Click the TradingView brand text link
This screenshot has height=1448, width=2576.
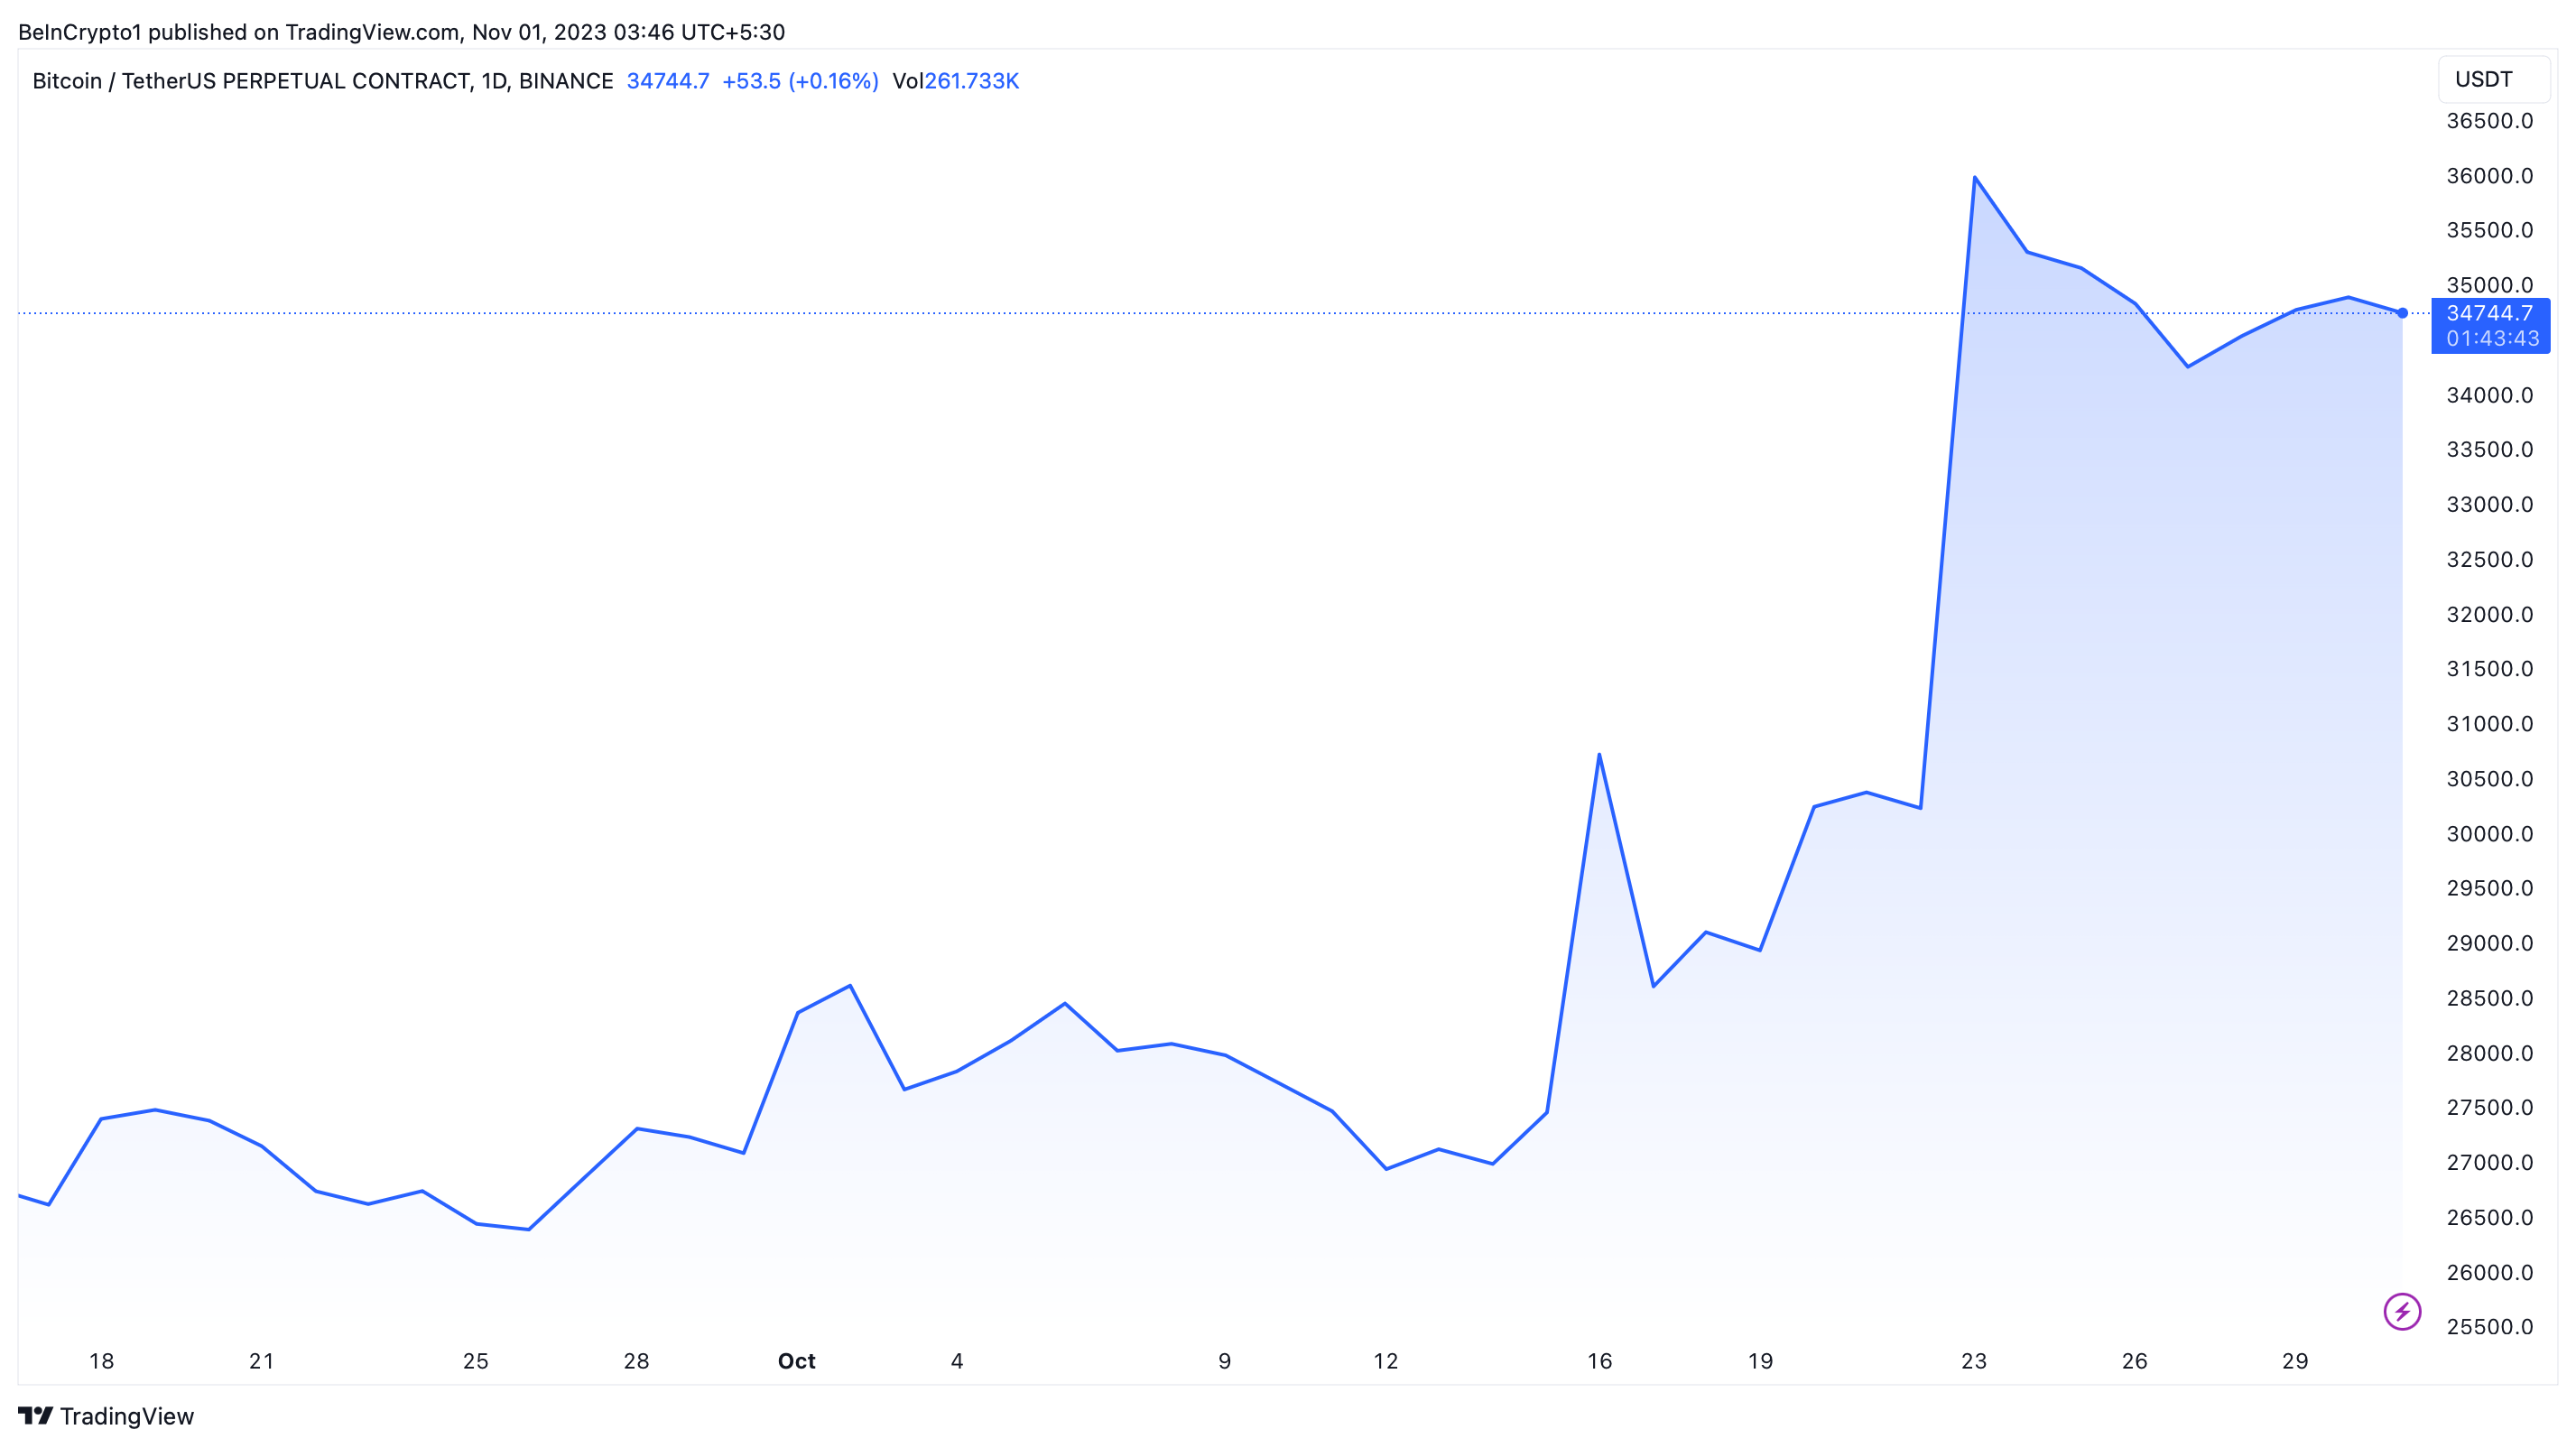[126, 1416]
